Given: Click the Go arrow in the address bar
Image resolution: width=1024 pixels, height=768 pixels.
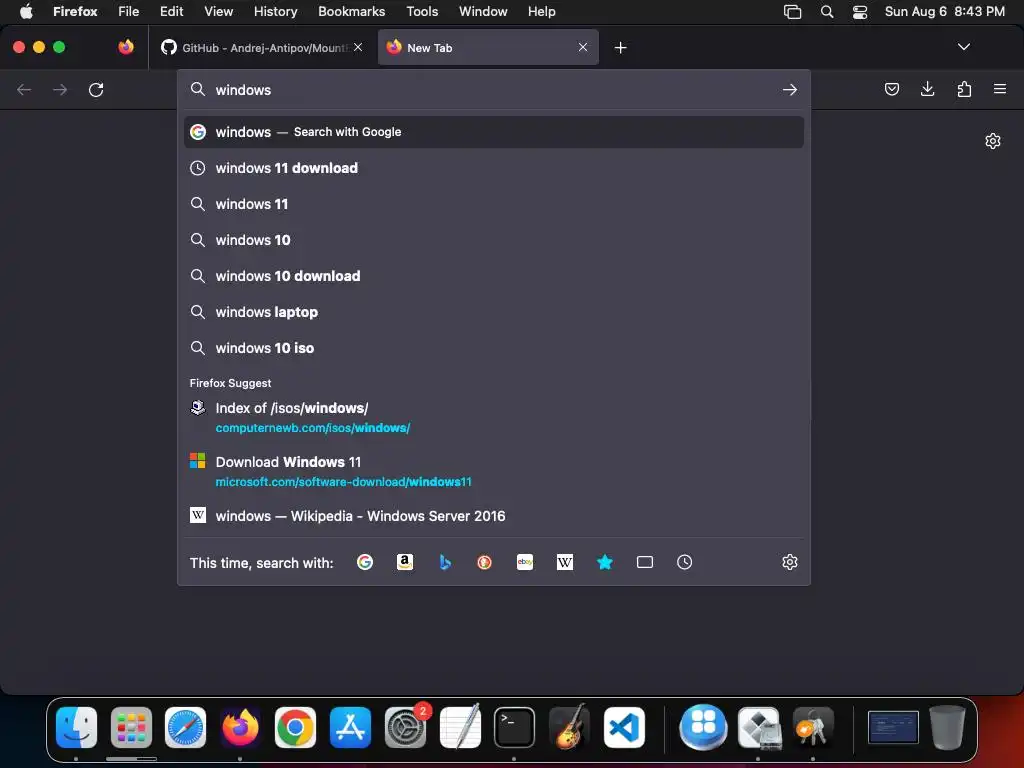Looking at the screenshot, I should click(790, 89).
